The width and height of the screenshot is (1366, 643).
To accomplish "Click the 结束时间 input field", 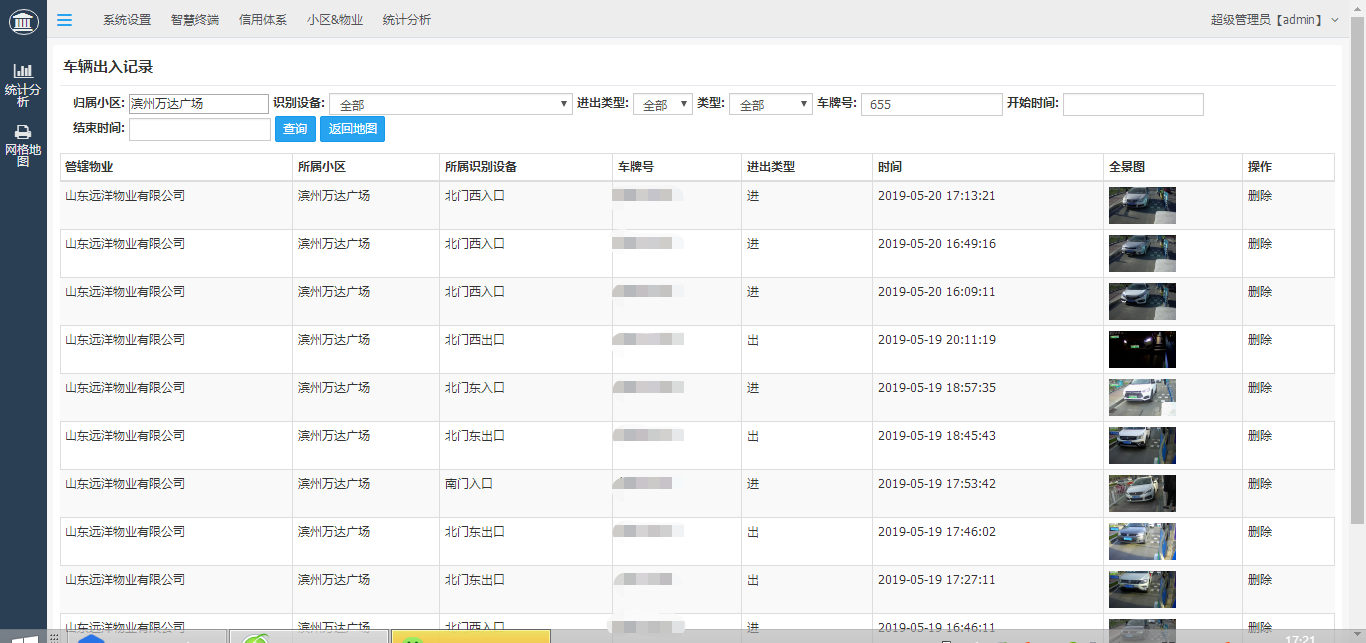I will coord(200,130).
